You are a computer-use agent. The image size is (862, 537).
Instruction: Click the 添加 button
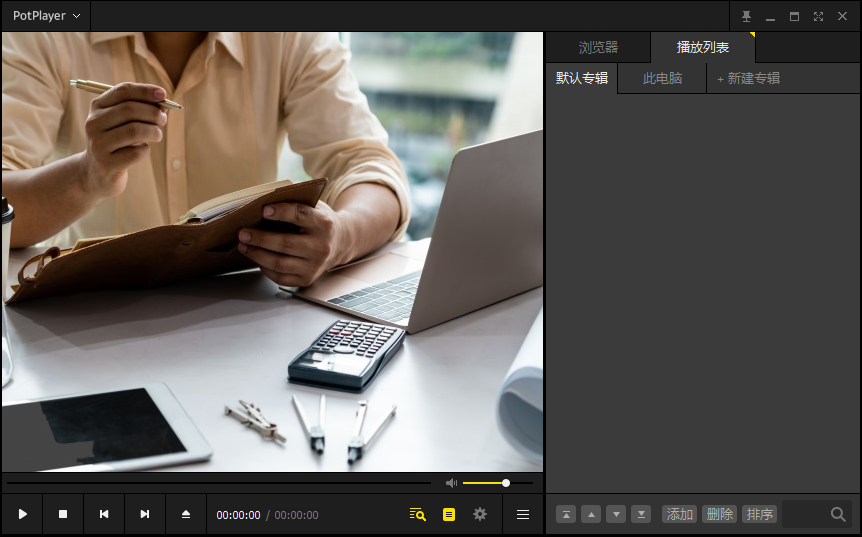click(679, 514)
